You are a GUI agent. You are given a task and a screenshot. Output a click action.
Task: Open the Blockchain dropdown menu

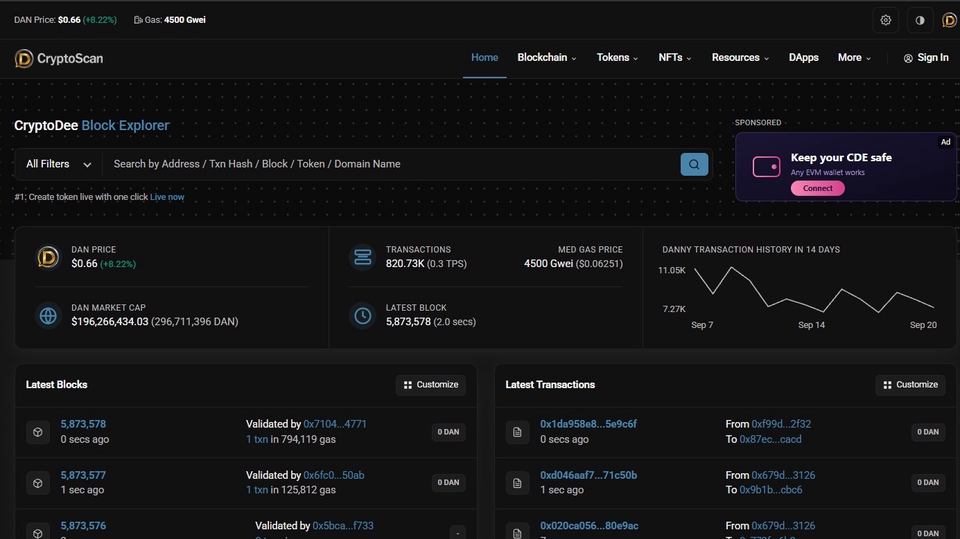pyautogui.click(x=547, y=58)
